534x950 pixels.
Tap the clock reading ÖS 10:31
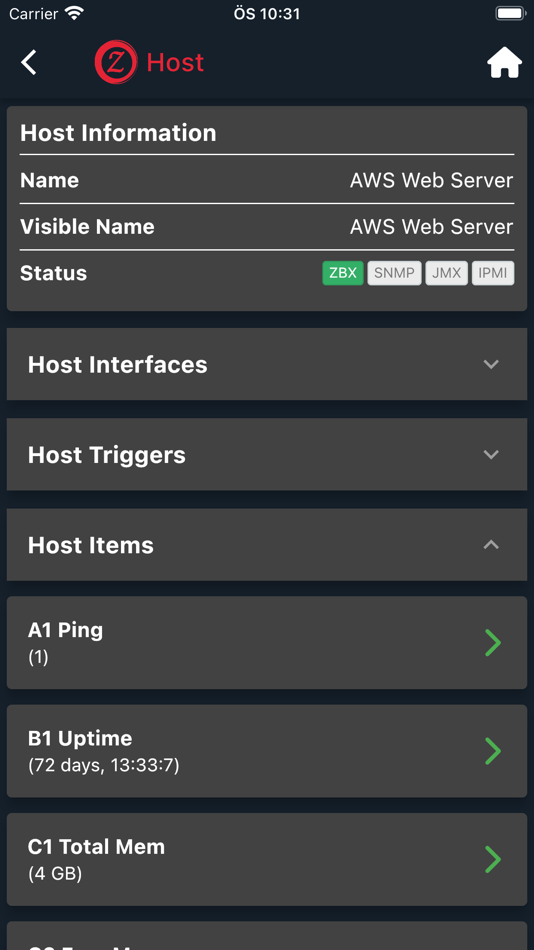pos(267,13)
